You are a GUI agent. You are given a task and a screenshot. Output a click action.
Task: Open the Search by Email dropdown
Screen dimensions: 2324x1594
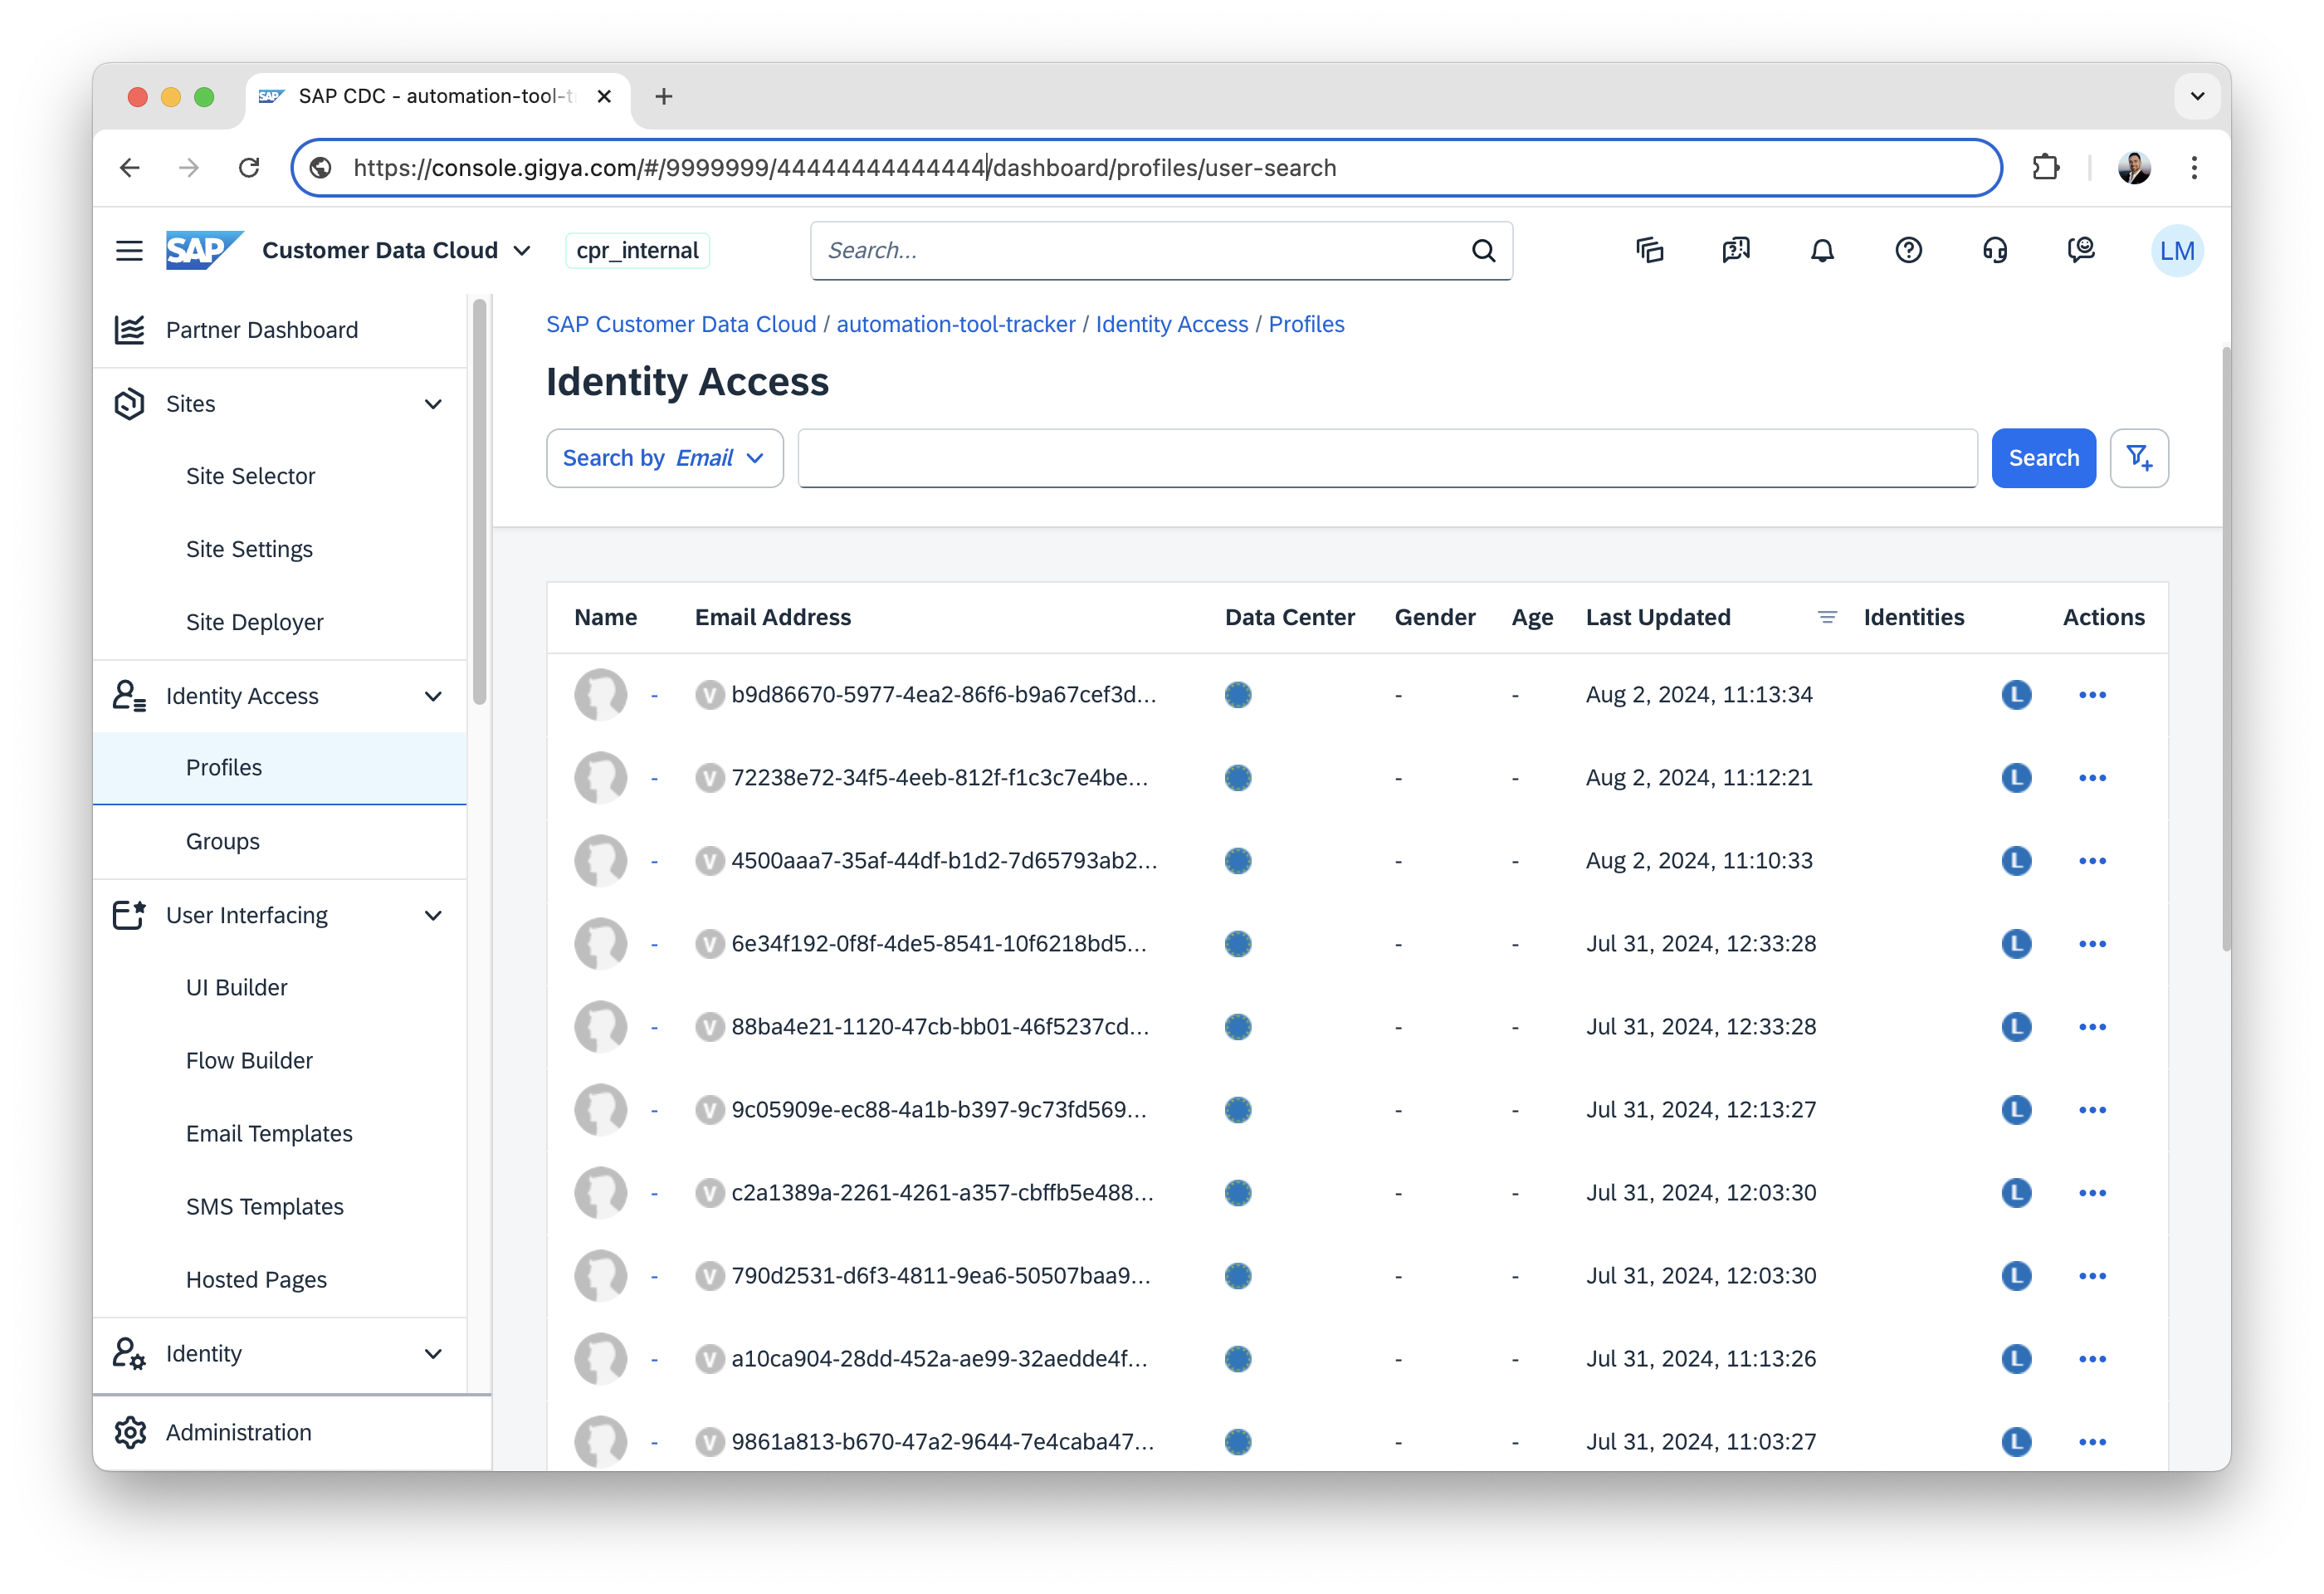click(664, 458)
